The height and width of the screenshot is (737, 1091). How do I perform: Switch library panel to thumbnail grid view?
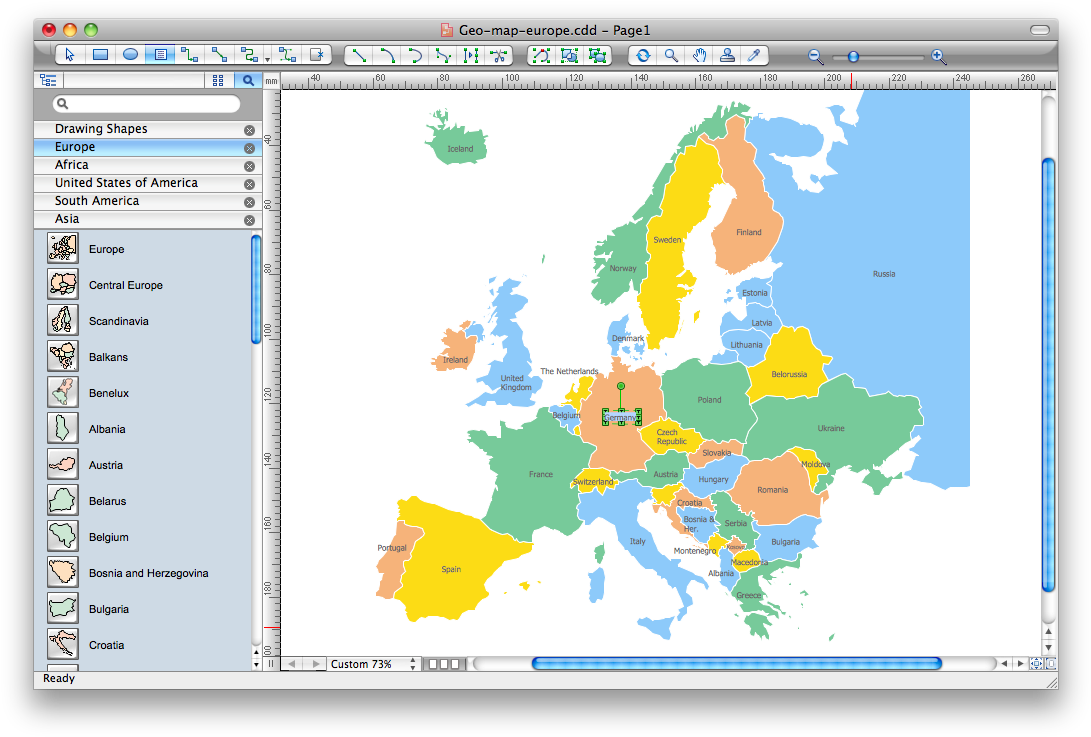coord(218,80)
